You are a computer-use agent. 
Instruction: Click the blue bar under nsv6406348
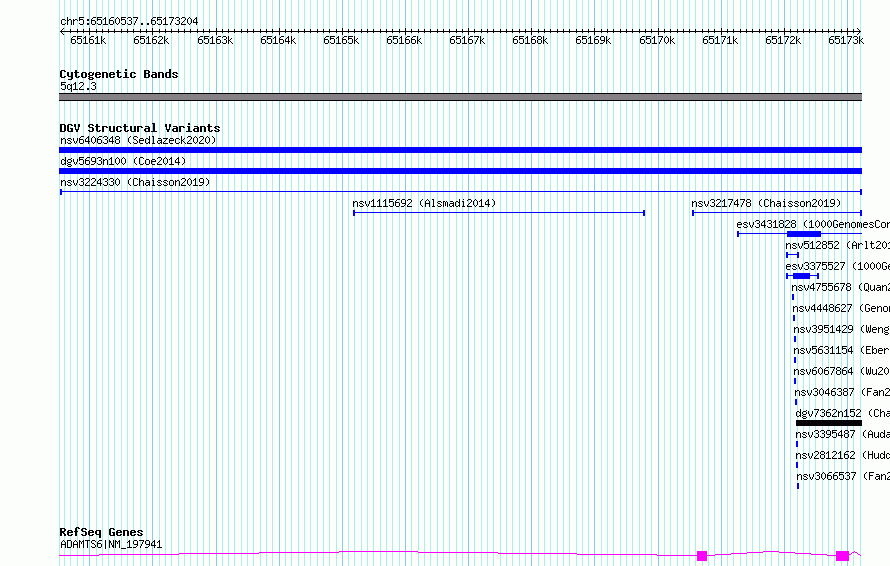click(x=460, y=150)
